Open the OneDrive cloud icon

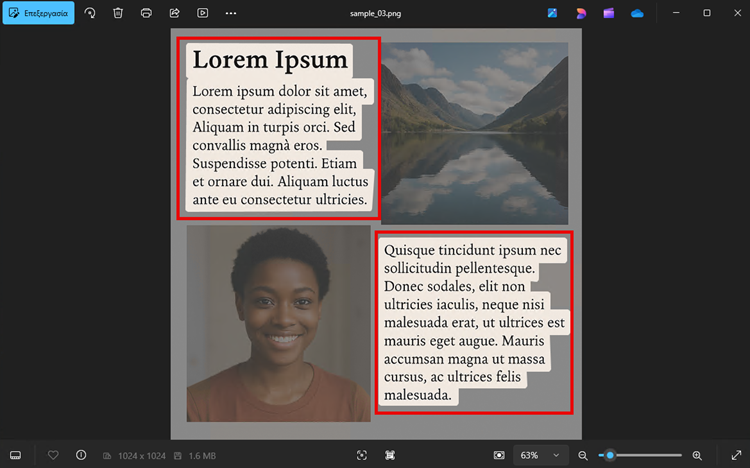637,13
